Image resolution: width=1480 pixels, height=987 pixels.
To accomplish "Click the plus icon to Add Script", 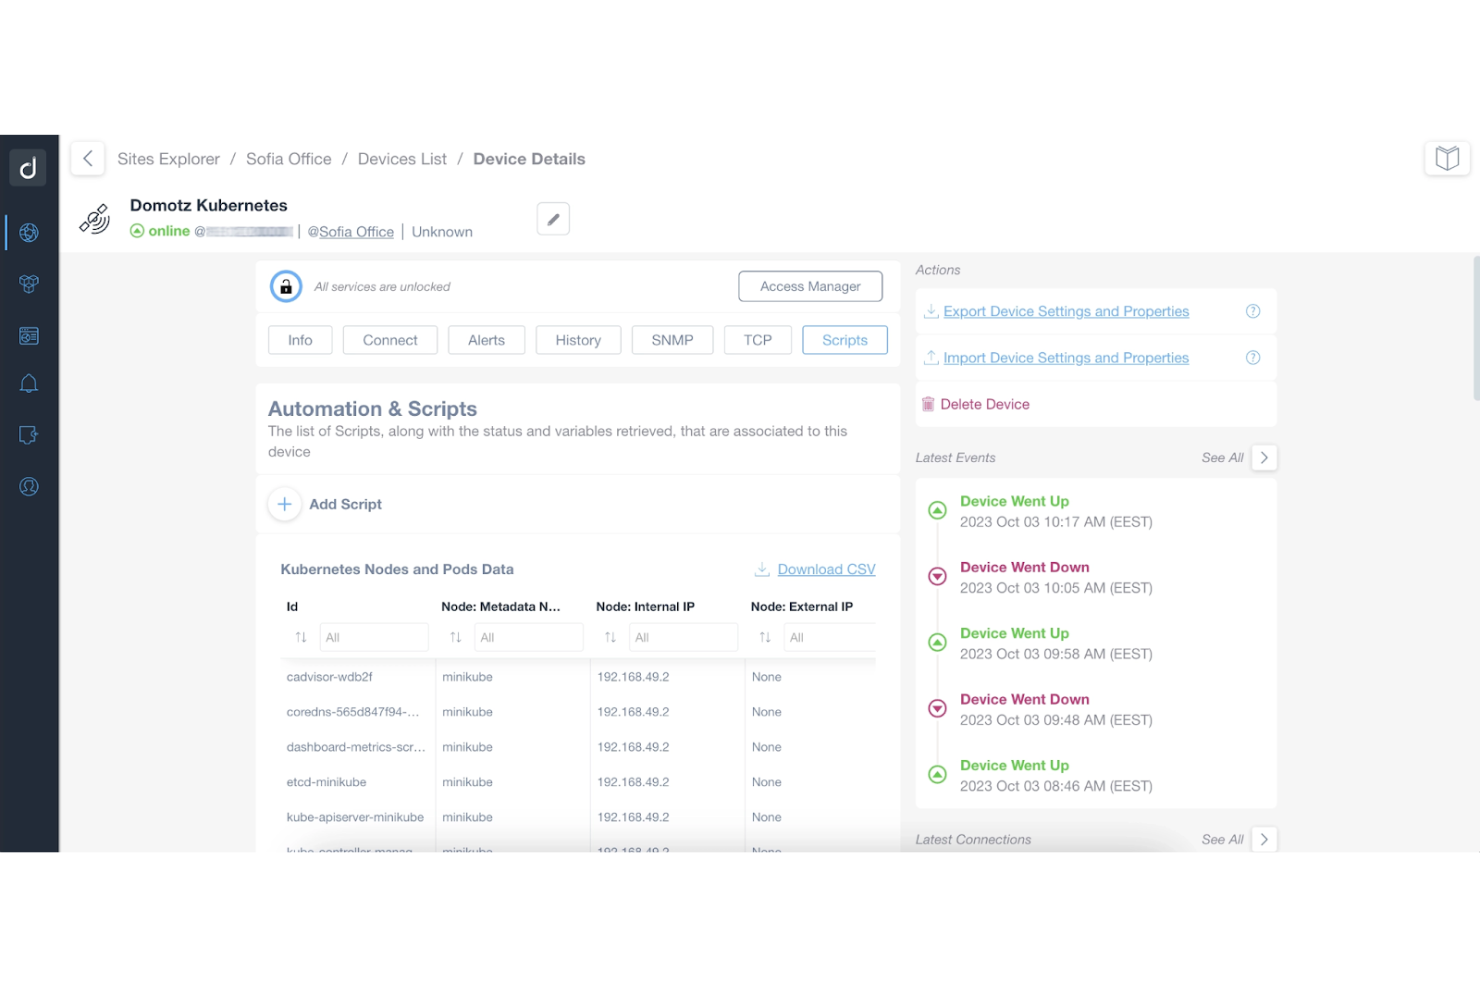I will (285, 504).
